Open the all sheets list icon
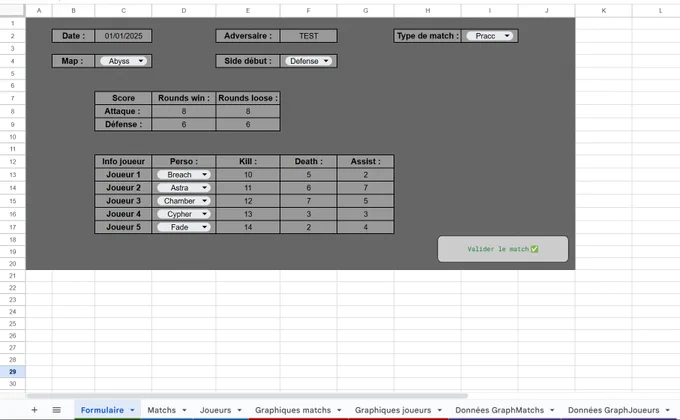 56,410
